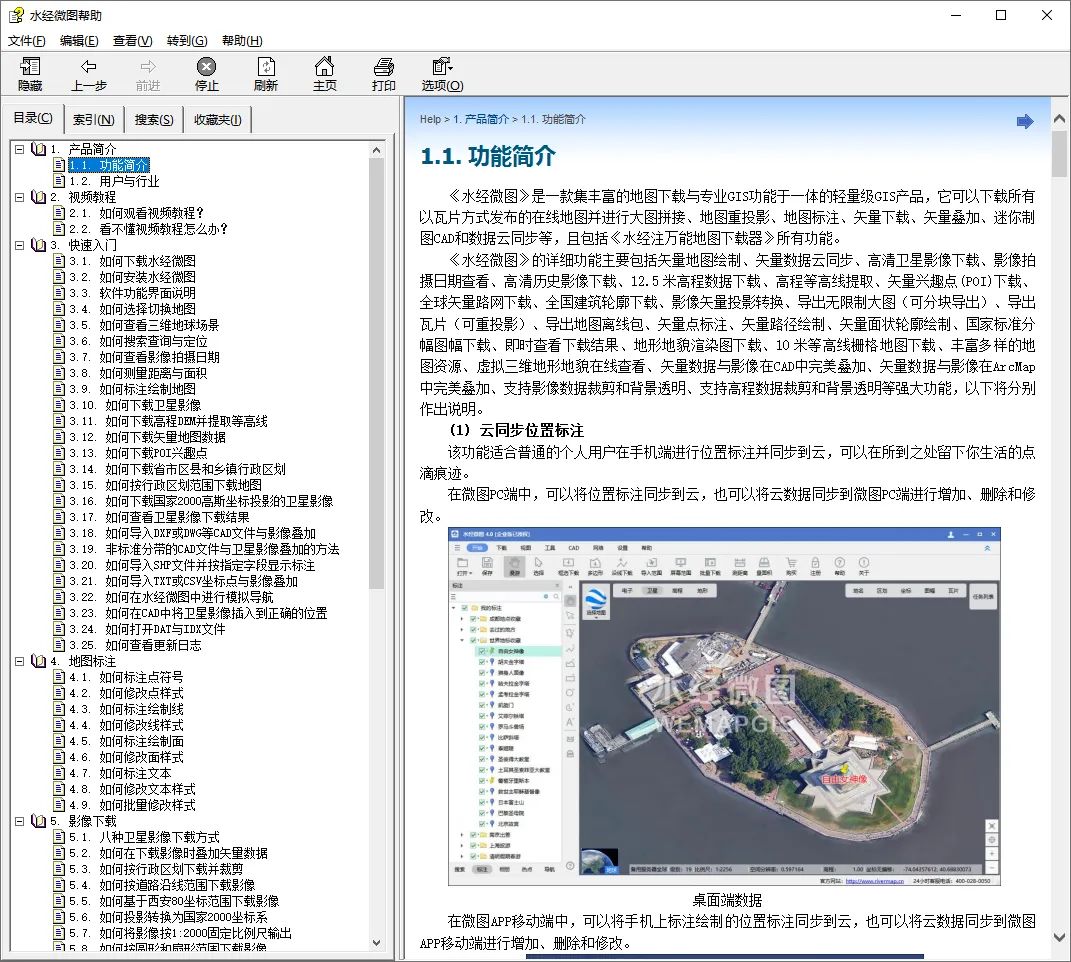The height and width of the screenshot is (962, 1071).
Task: Collapse the 3. 快速入门 tree node
Action: tap(20, 245)
